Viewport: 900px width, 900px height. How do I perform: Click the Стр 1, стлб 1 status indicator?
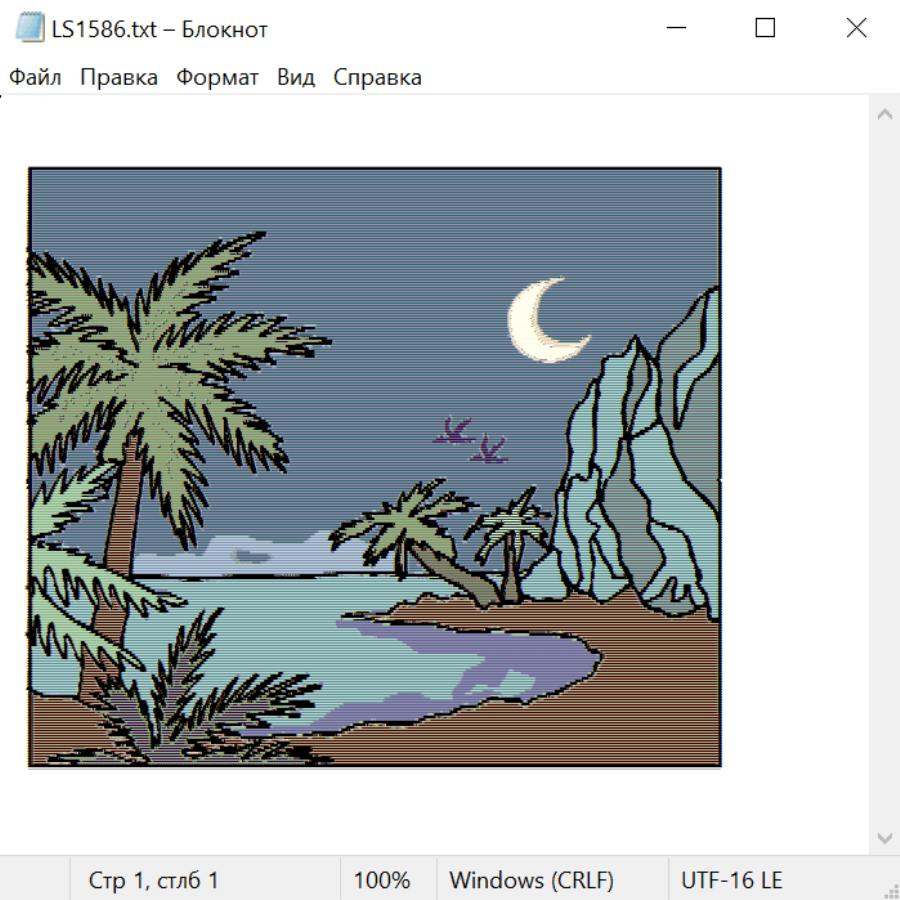point(153,880)
